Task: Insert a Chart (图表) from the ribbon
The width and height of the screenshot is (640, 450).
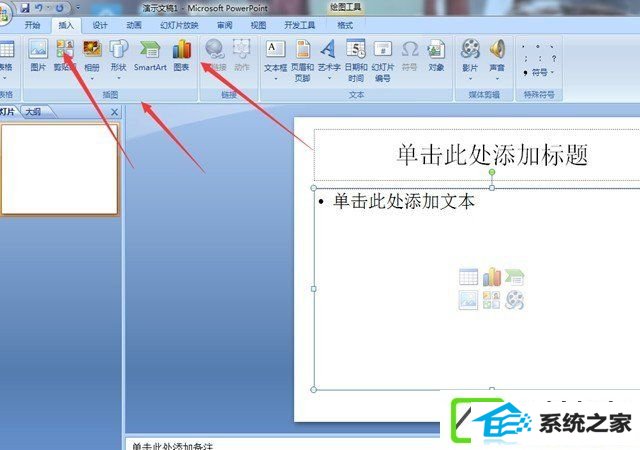Action: pos(182,55)
